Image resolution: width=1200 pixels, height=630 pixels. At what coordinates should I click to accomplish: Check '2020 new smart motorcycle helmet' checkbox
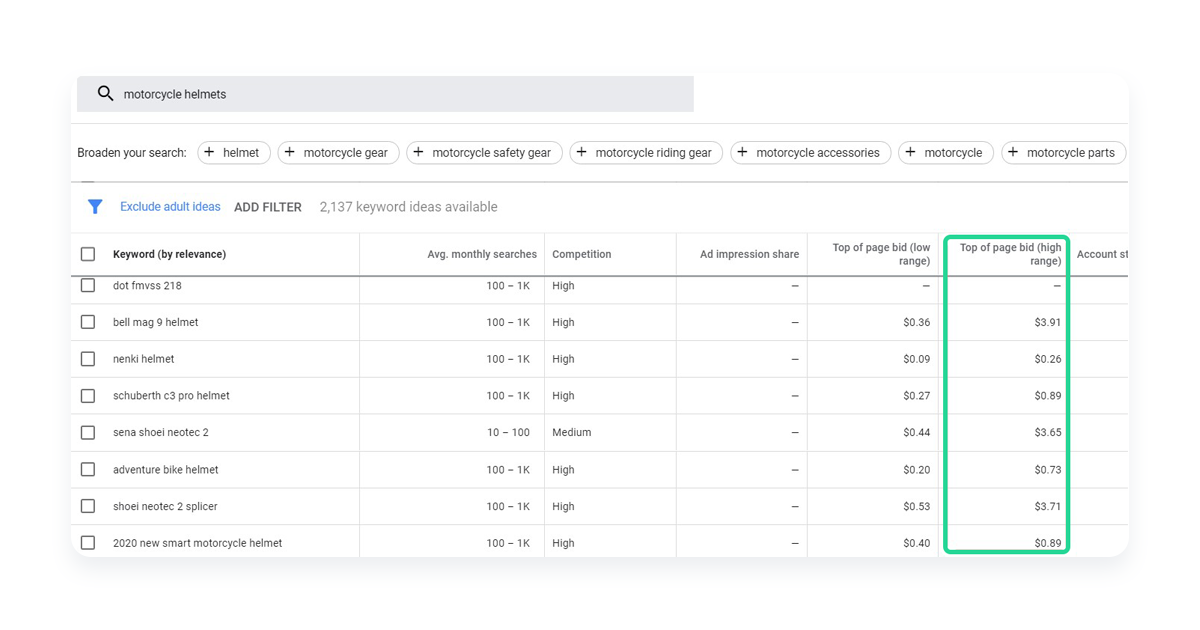88,543
